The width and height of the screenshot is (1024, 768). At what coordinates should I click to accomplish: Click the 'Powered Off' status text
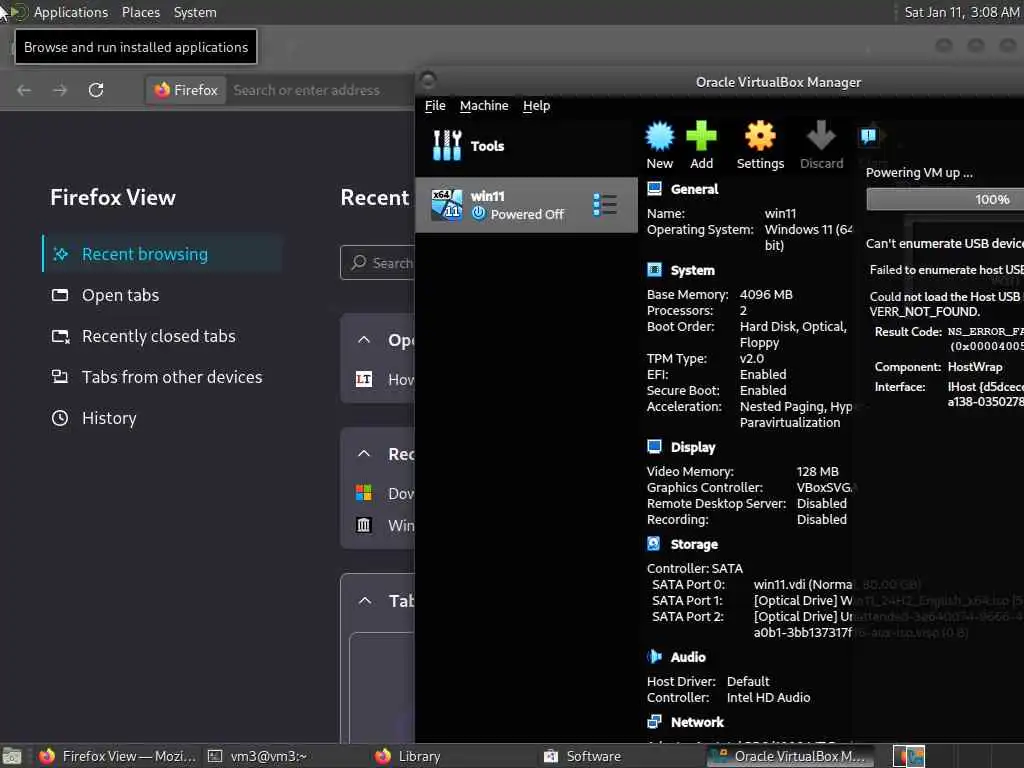point(526,214)
